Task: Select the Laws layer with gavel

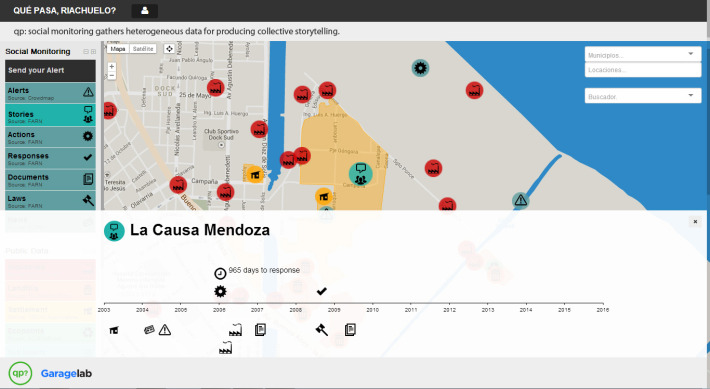Action: click(x=50, y=201)
